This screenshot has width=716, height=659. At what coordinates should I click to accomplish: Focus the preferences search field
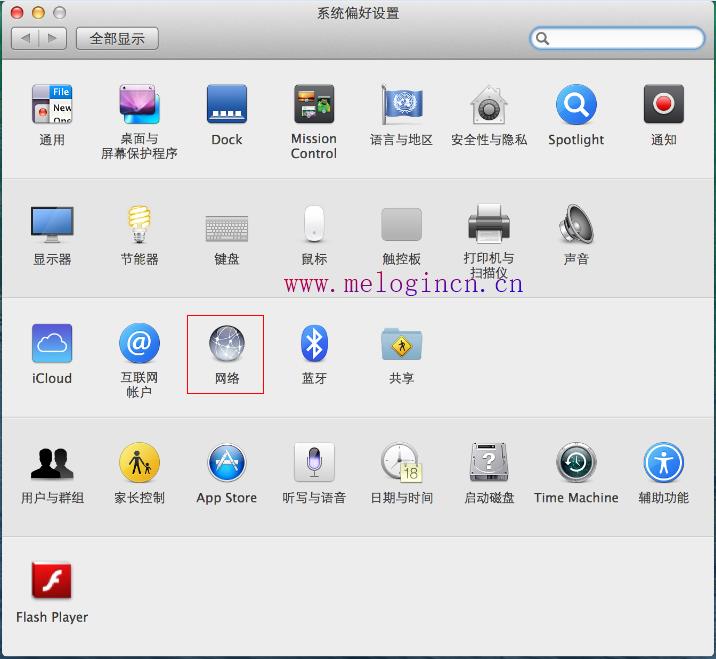[617, 38]
